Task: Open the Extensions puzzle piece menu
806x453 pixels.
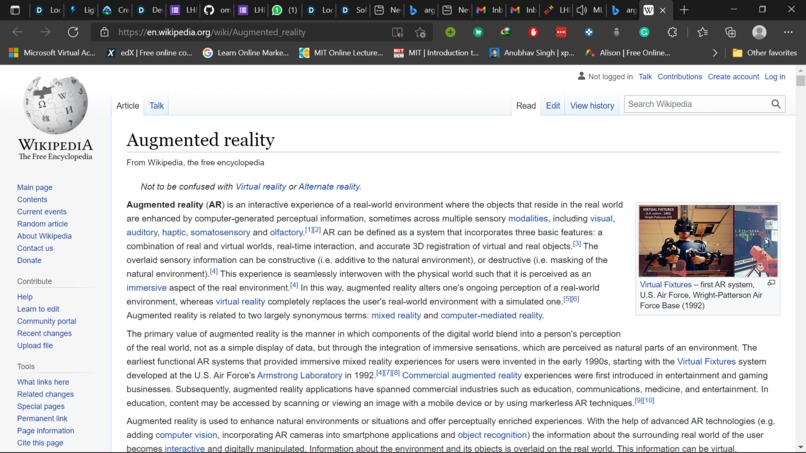Action: pyautogui.click(x=672, y=32)
